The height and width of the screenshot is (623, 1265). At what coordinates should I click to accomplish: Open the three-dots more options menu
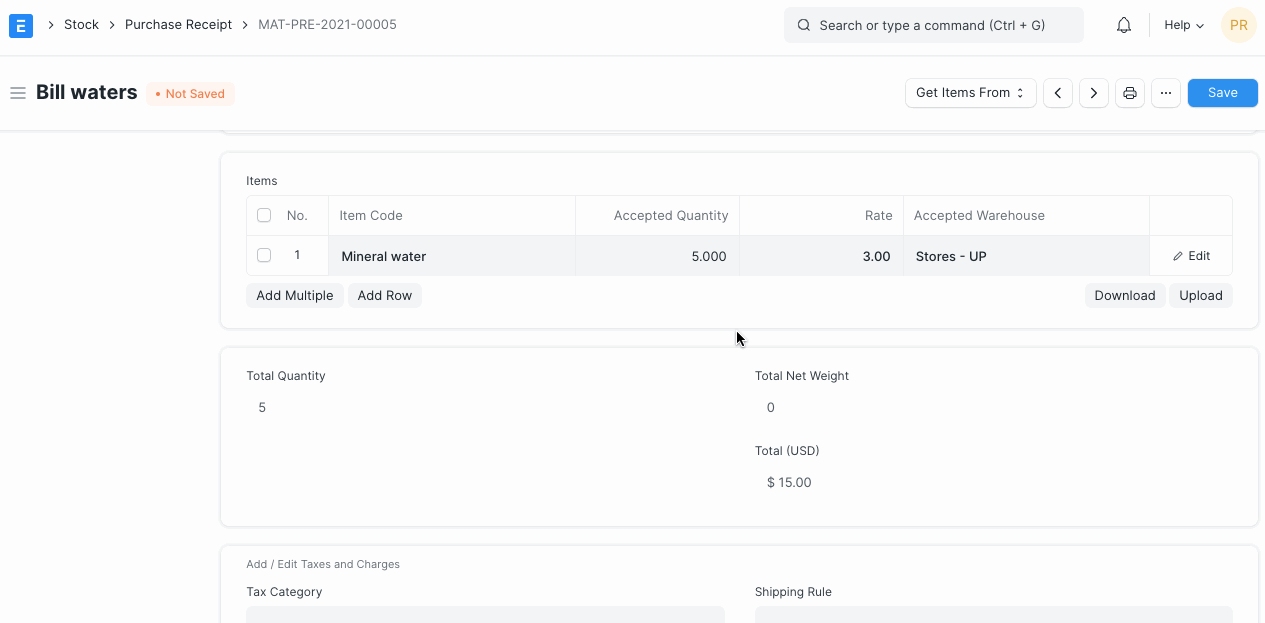[x=1166, y=93]
